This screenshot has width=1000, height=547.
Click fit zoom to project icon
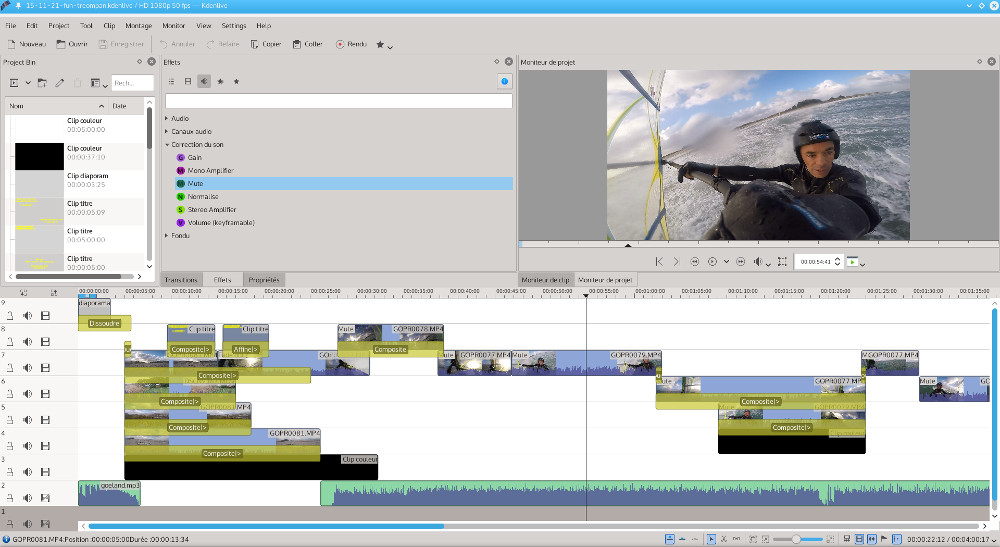click(753, 539)
